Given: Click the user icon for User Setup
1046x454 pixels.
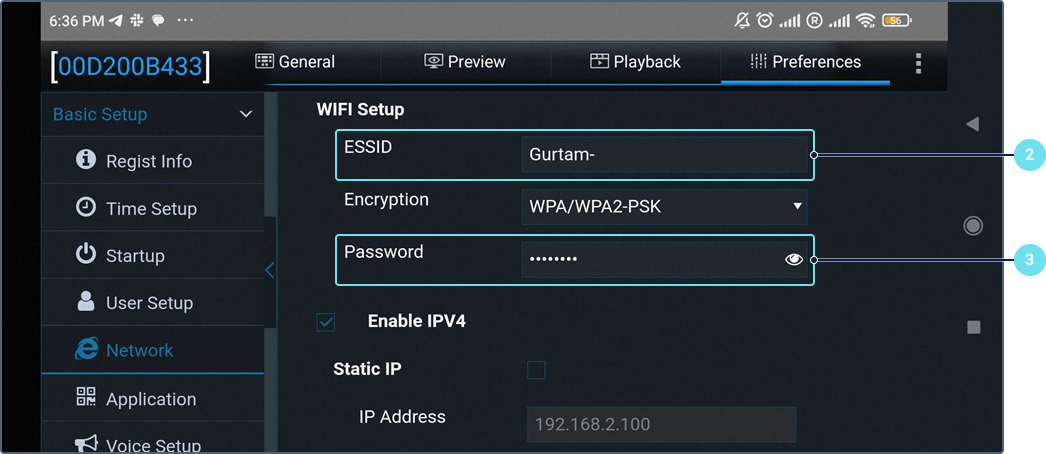Looking at the screenshot, I should point(86,302).
